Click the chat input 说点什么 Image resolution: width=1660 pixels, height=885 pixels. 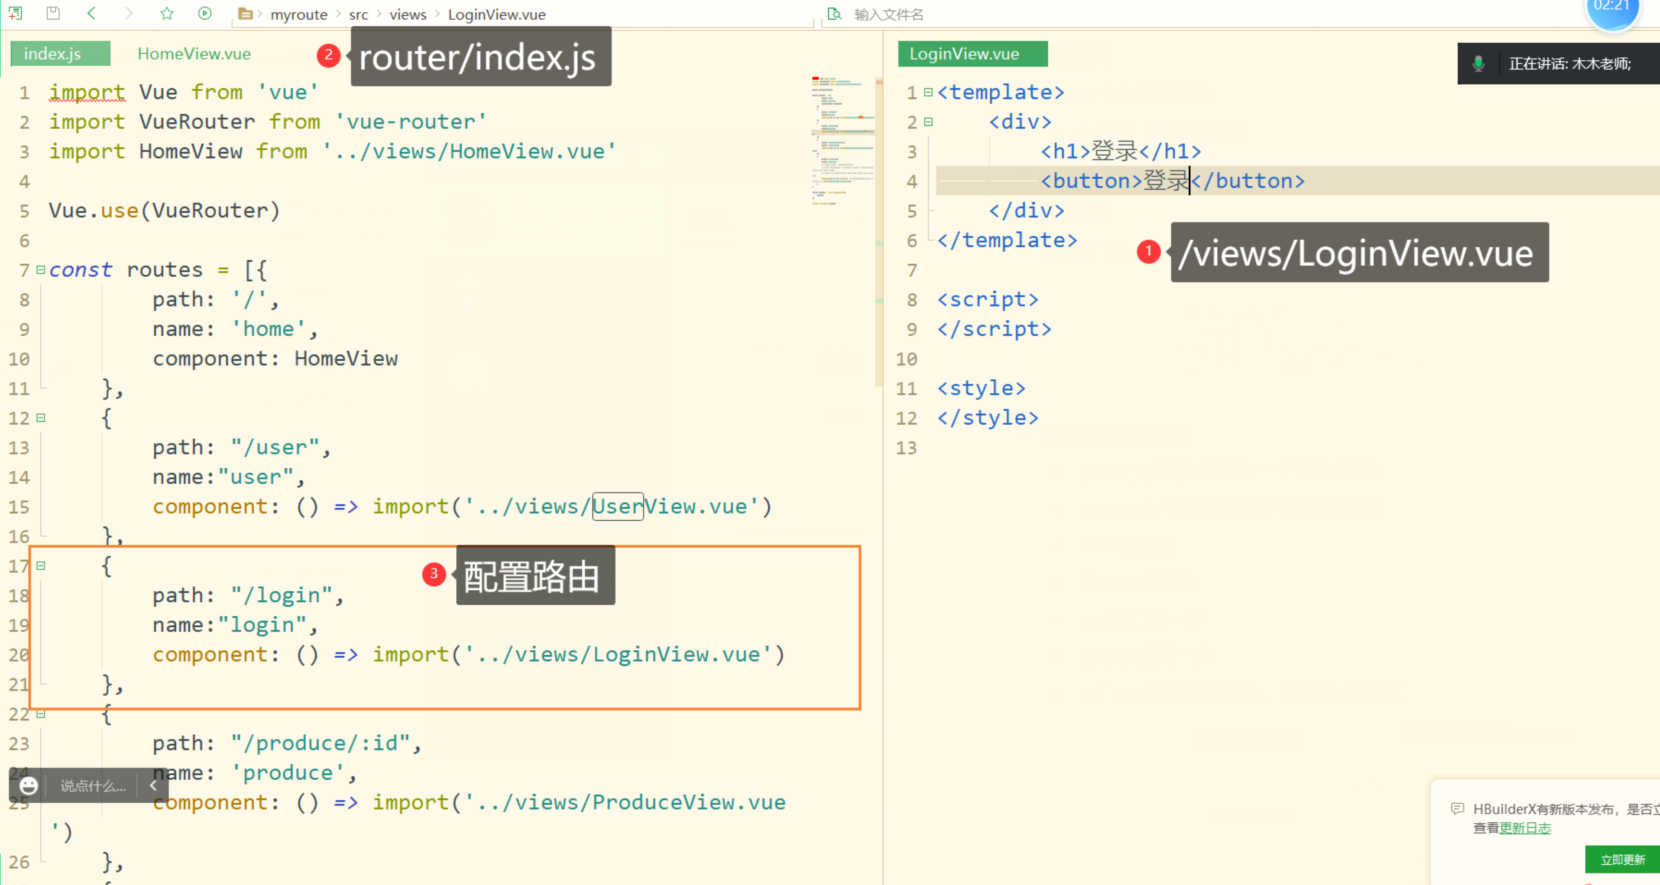92,786
